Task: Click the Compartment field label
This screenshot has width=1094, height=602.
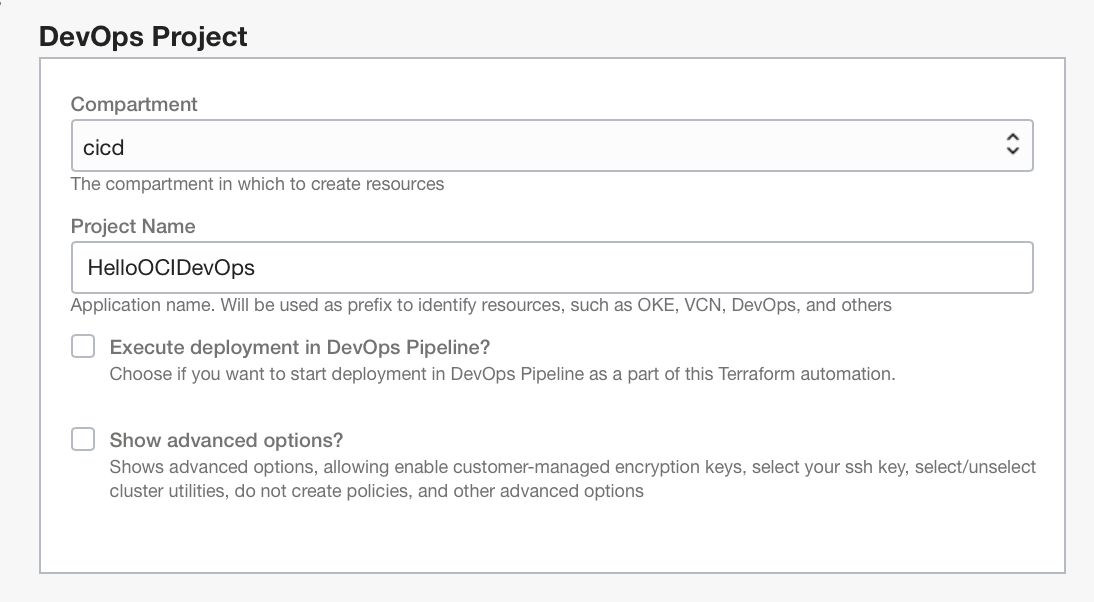Action: click(134, 104)
